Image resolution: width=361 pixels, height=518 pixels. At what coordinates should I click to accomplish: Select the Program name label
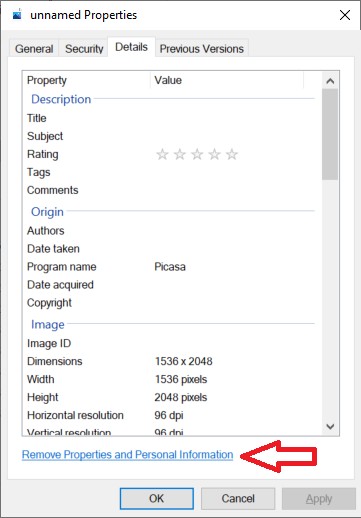pyautogui.click(x=62, y=267)
